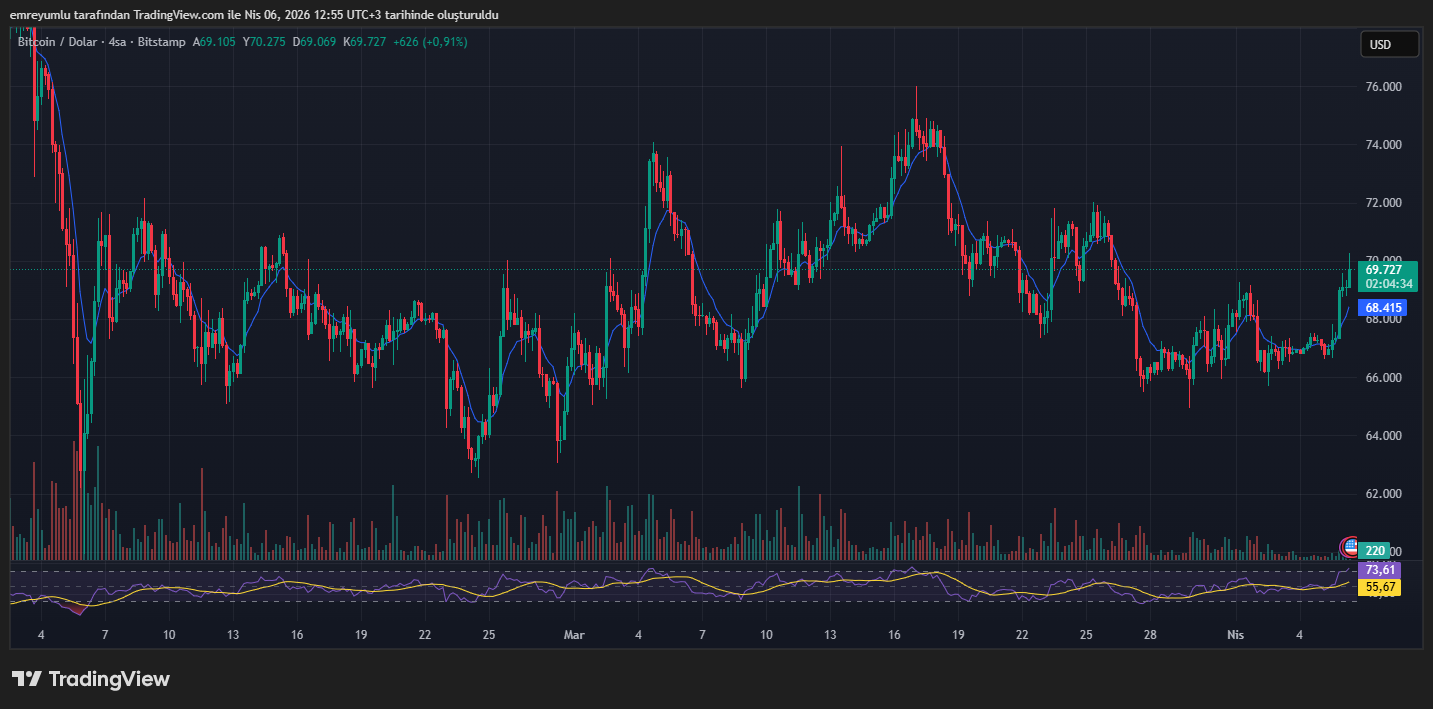
Task: Click the +626 (+0,91%) change value
Action: tap(430, 42)
